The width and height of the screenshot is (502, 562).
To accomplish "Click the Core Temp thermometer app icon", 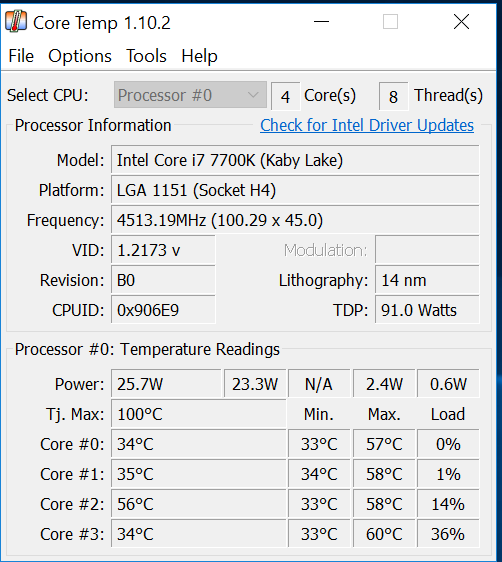I will [x=16, y=22].
